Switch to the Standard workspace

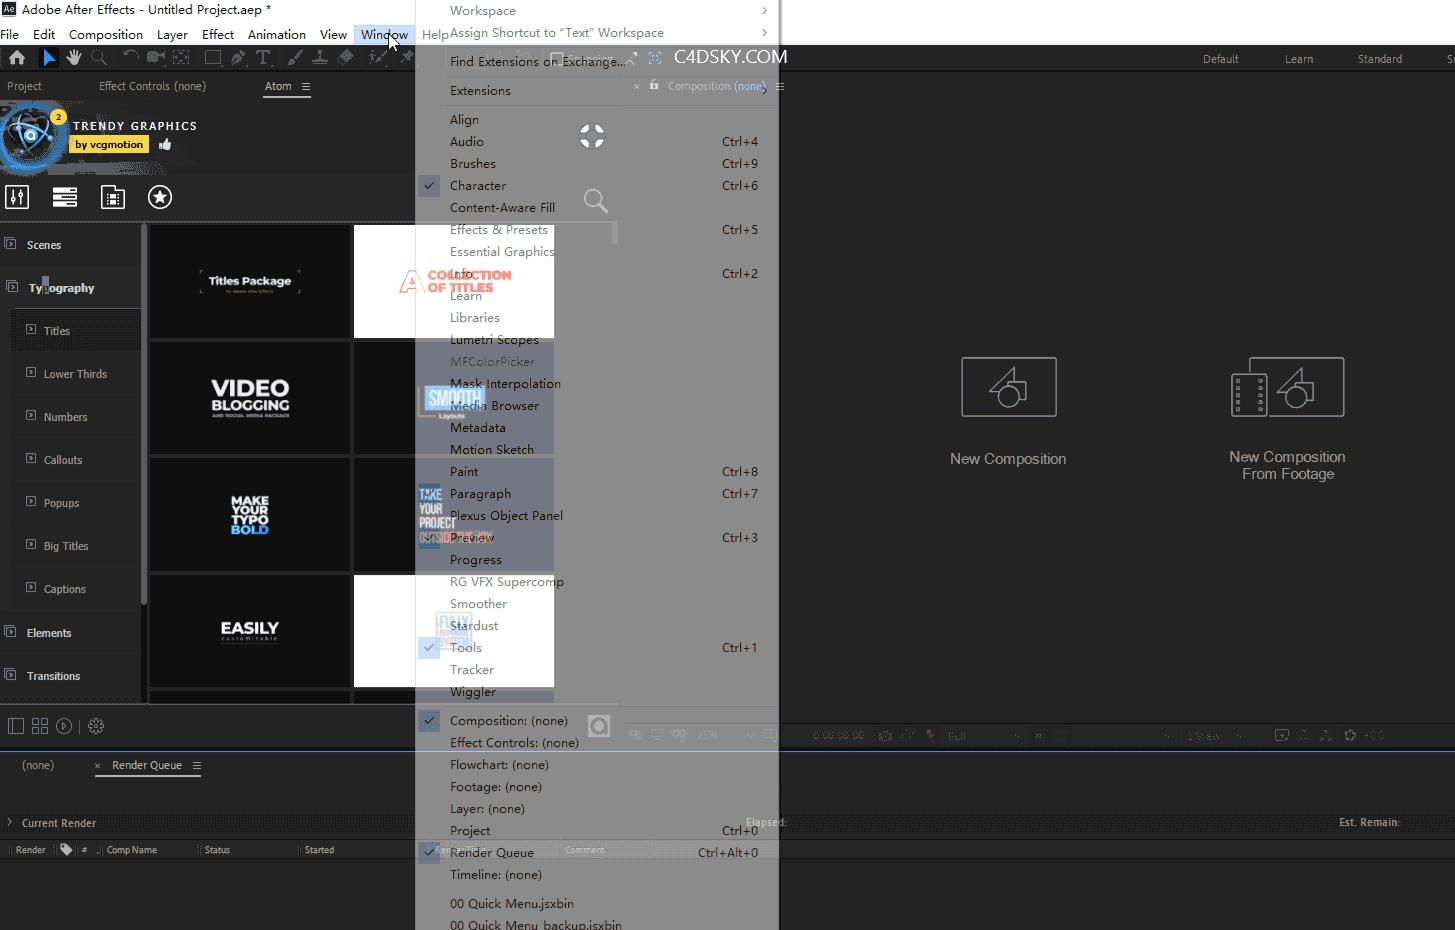[x=1380, y=59]
